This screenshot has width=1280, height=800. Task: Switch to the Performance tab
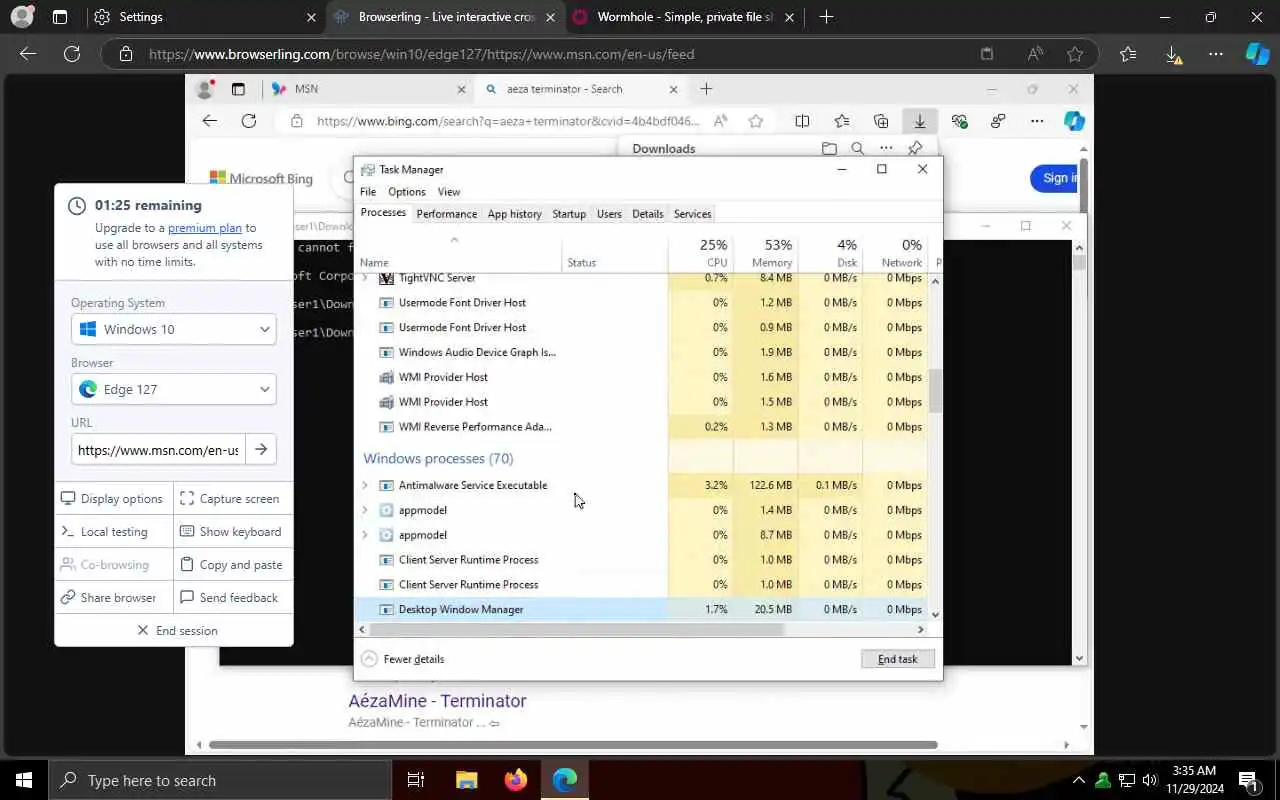[x=446, y=214]
